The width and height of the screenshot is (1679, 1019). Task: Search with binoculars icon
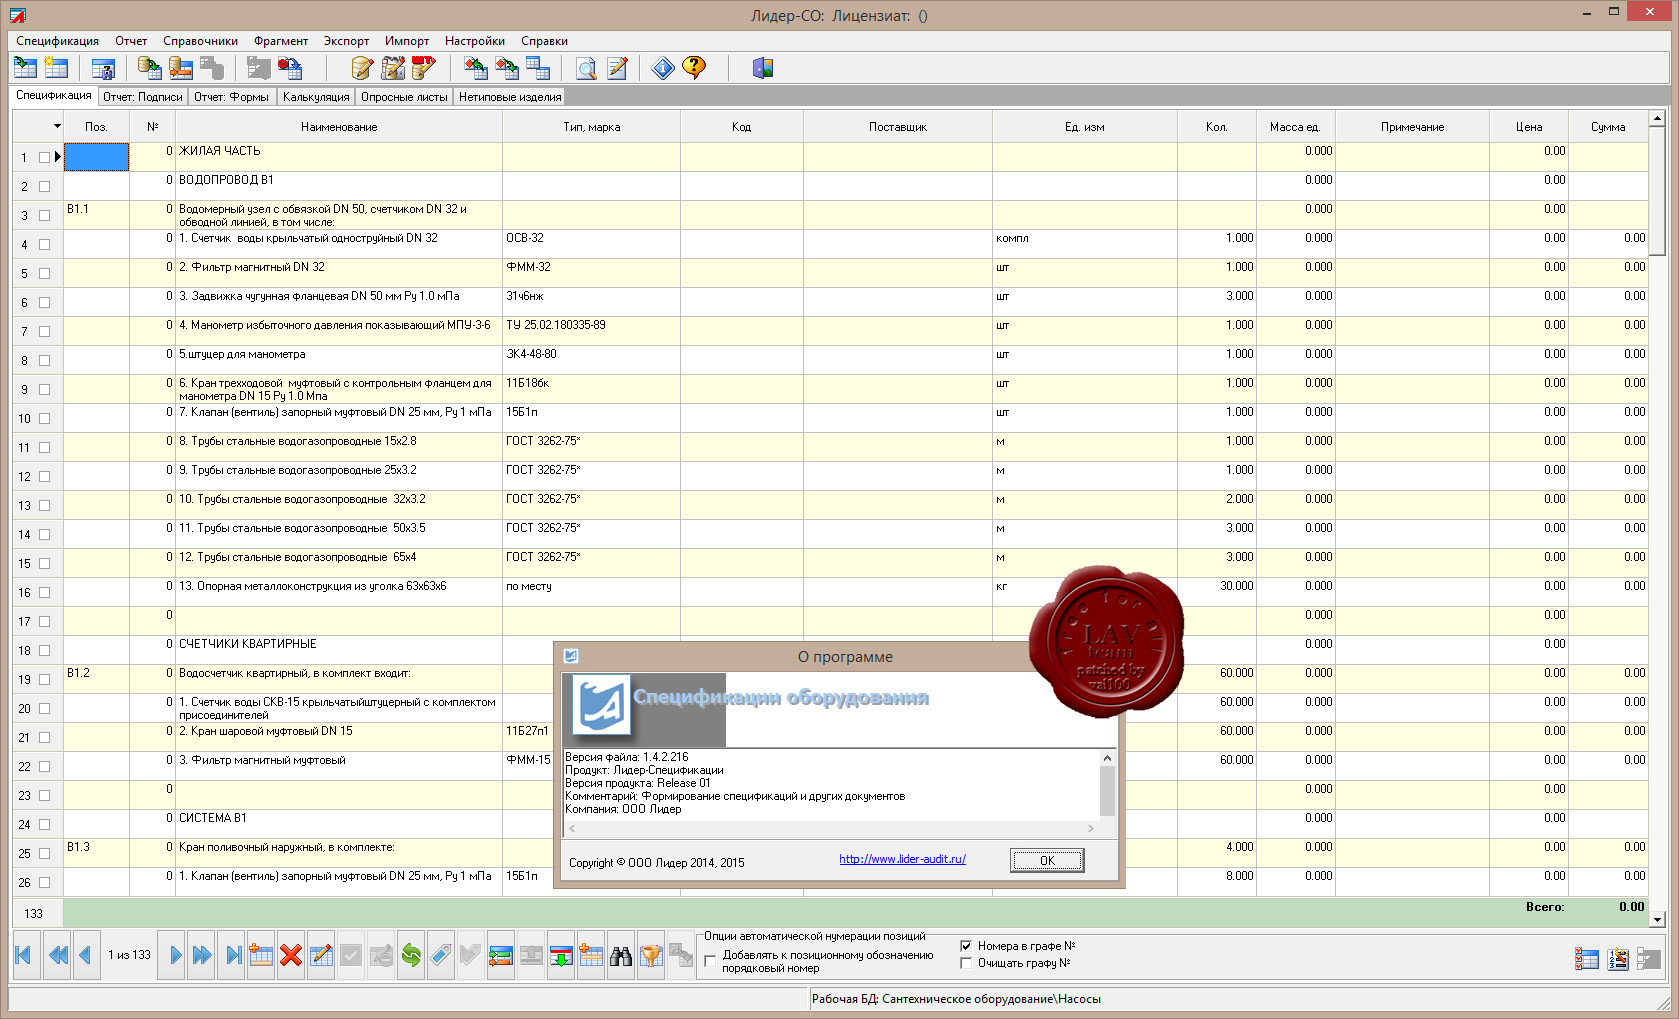[x=621, y=955]
